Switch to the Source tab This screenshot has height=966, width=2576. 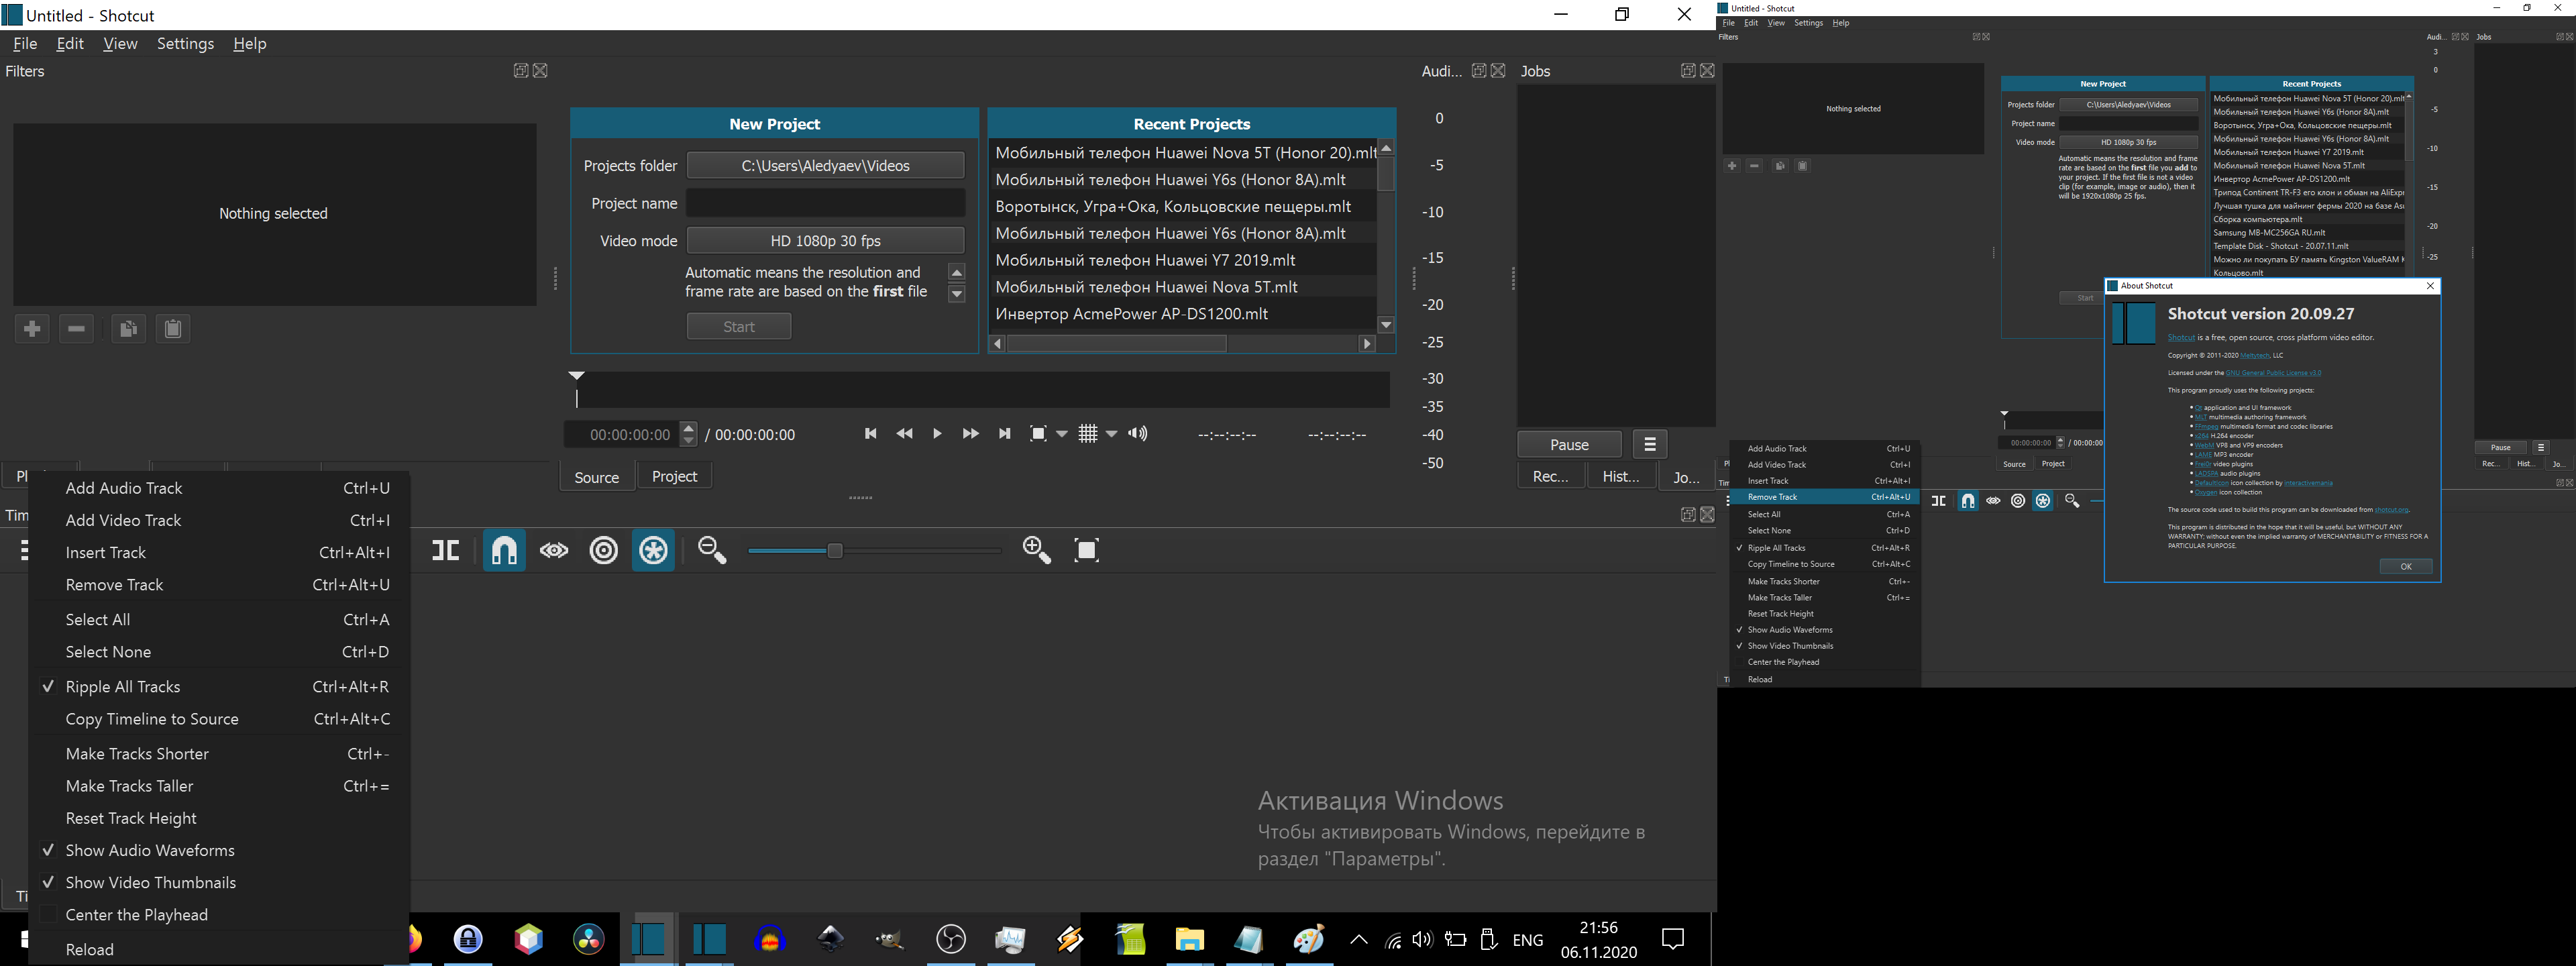point(596,476)
